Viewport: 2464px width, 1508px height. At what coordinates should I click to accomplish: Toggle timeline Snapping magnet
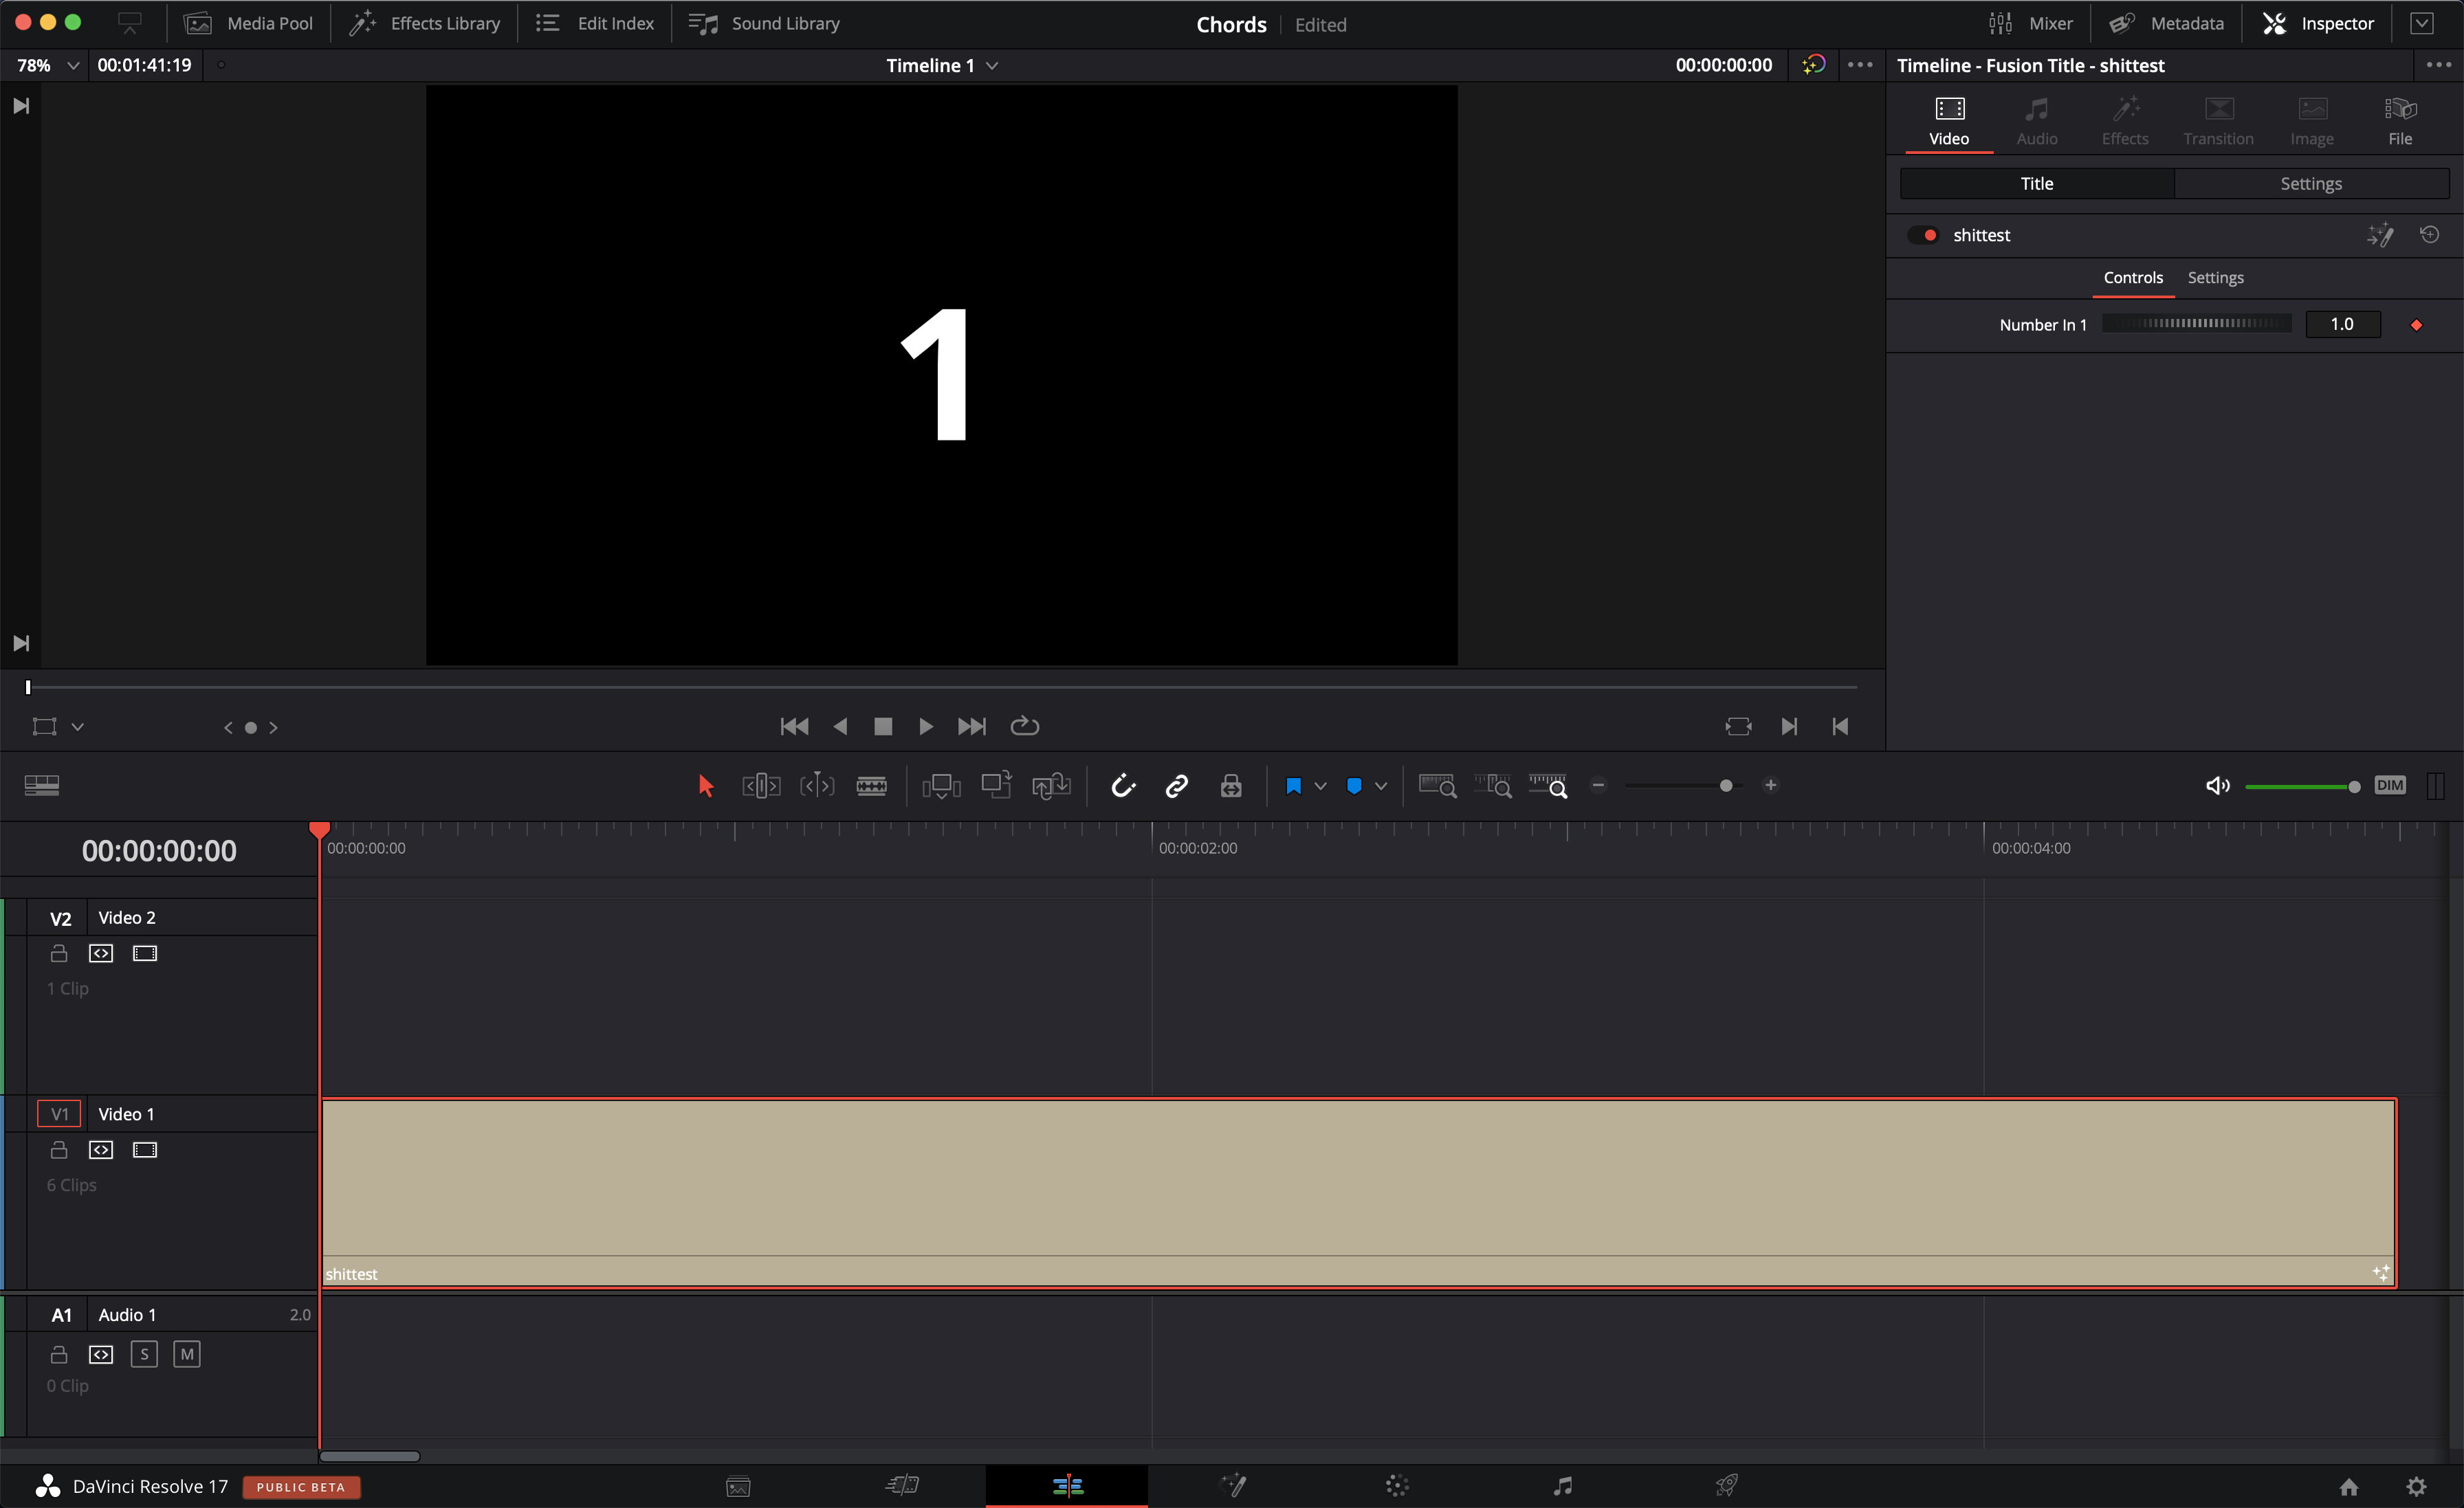pyautogui.click(x=1123, y=786)
